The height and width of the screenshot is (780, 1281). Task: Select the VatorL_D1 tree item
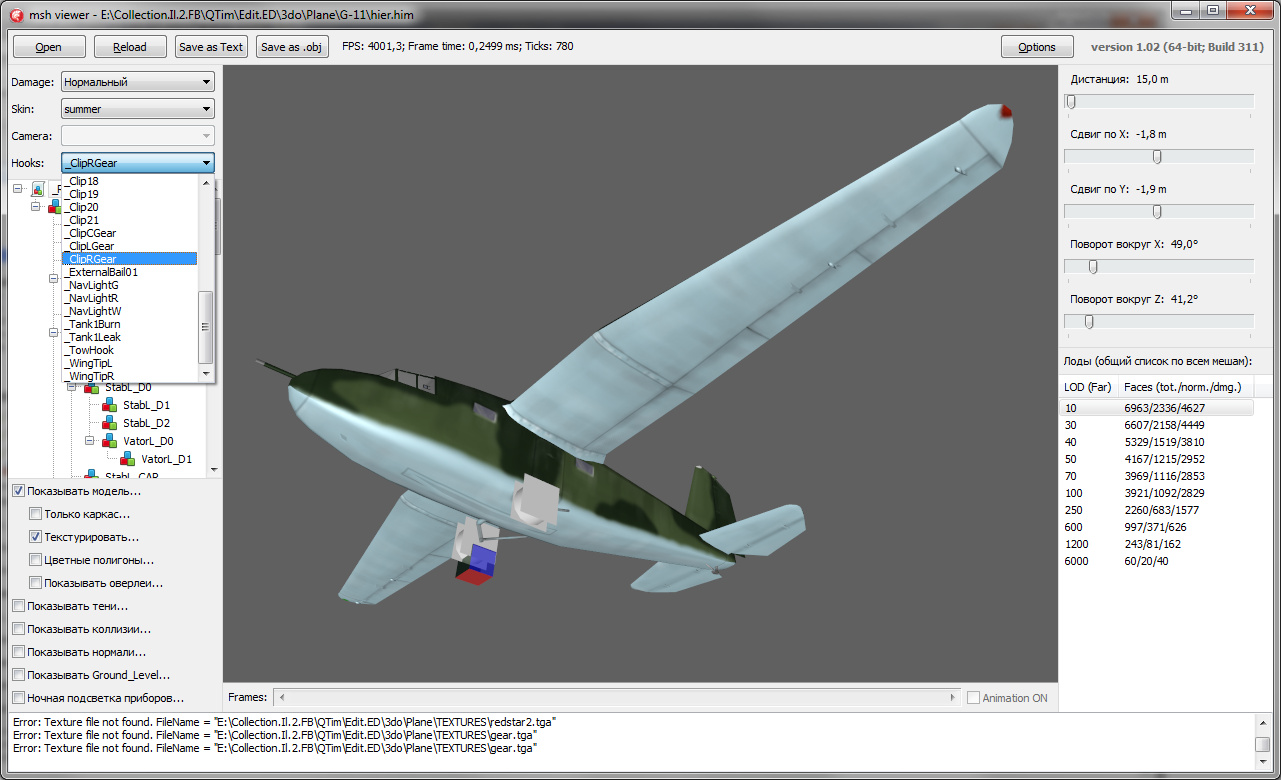tap(167, 459)
